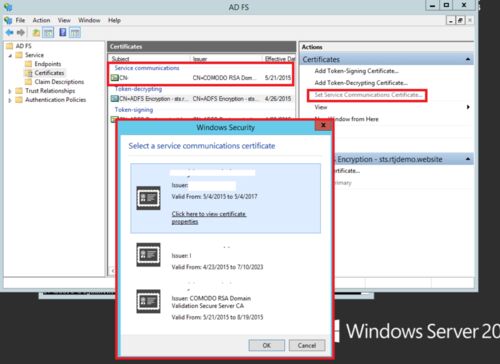Screen dimensions: 500x364
Task: Click the Forward arrow toolbar icon
Action: 21,32
